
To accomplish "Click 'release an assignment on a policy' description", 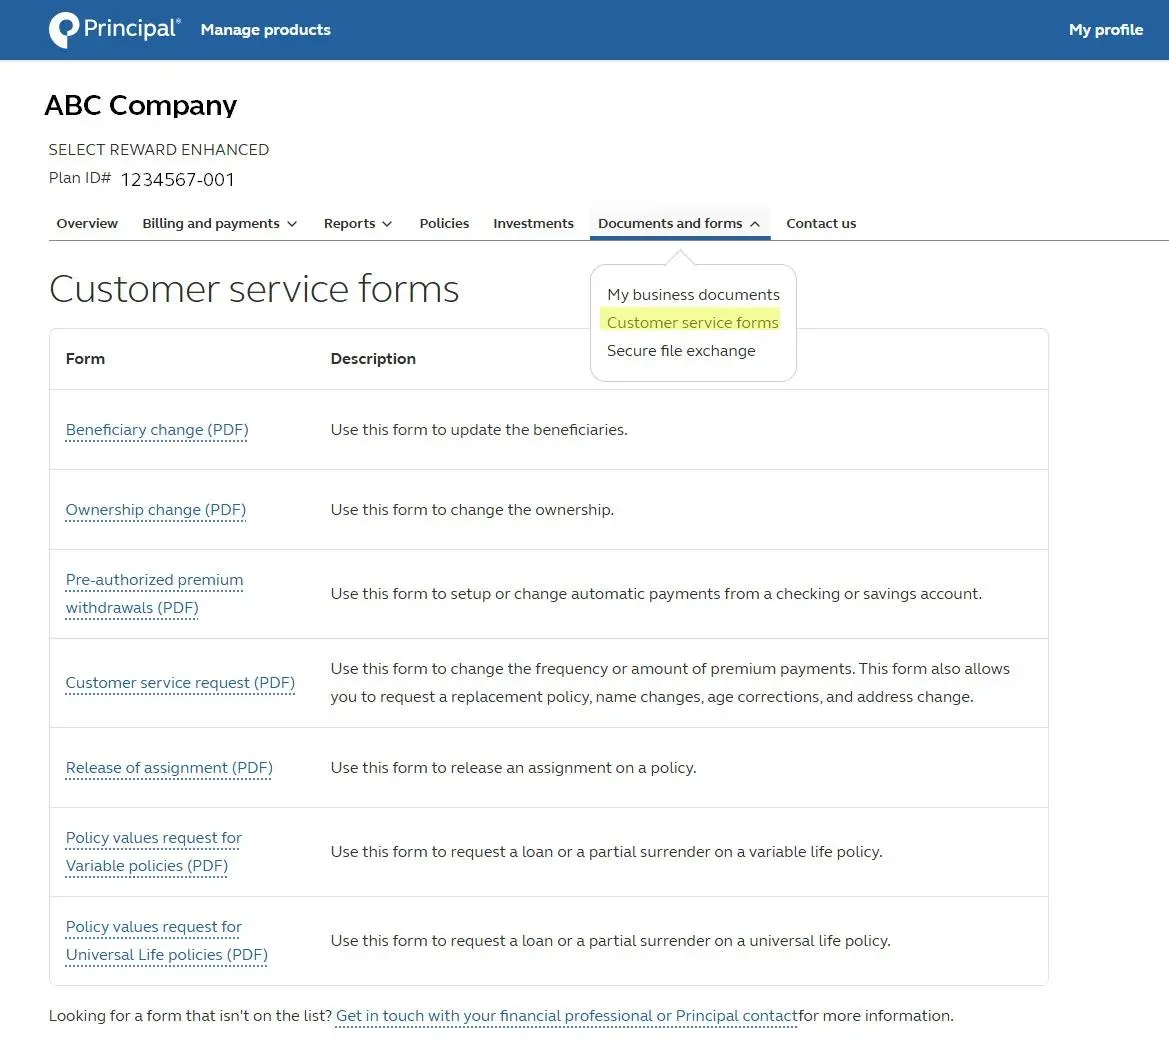I will click(x=513, y=767).
